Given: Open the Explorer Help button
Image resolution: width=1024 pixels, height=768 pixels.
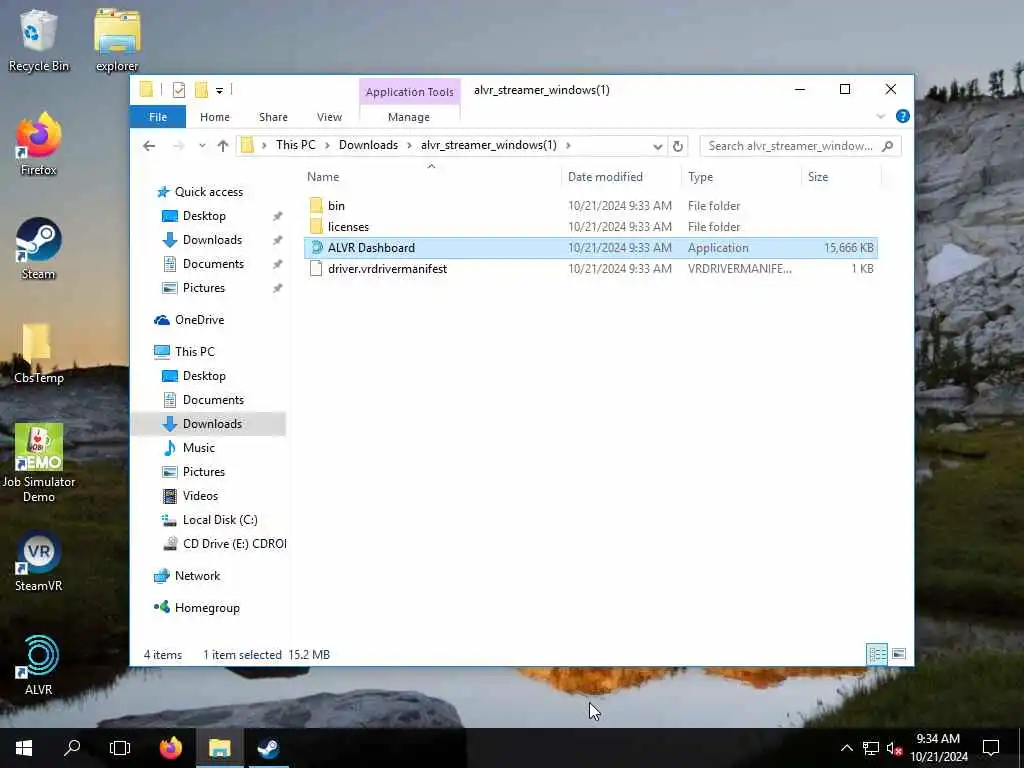Looking at the screenshot, I should [x=903, y=116].
